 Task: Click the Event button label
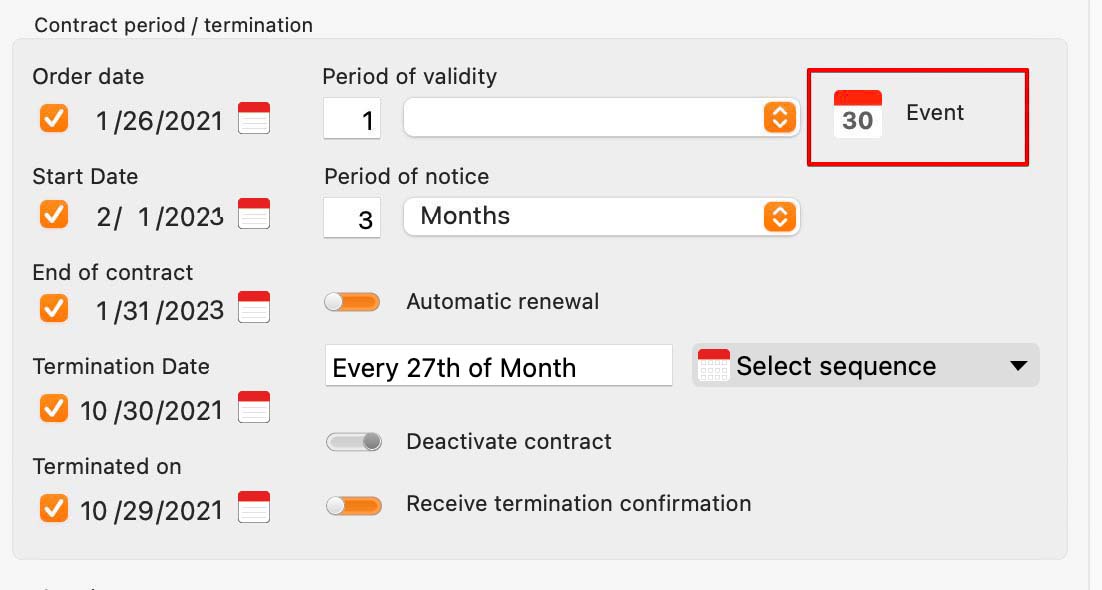935,113
